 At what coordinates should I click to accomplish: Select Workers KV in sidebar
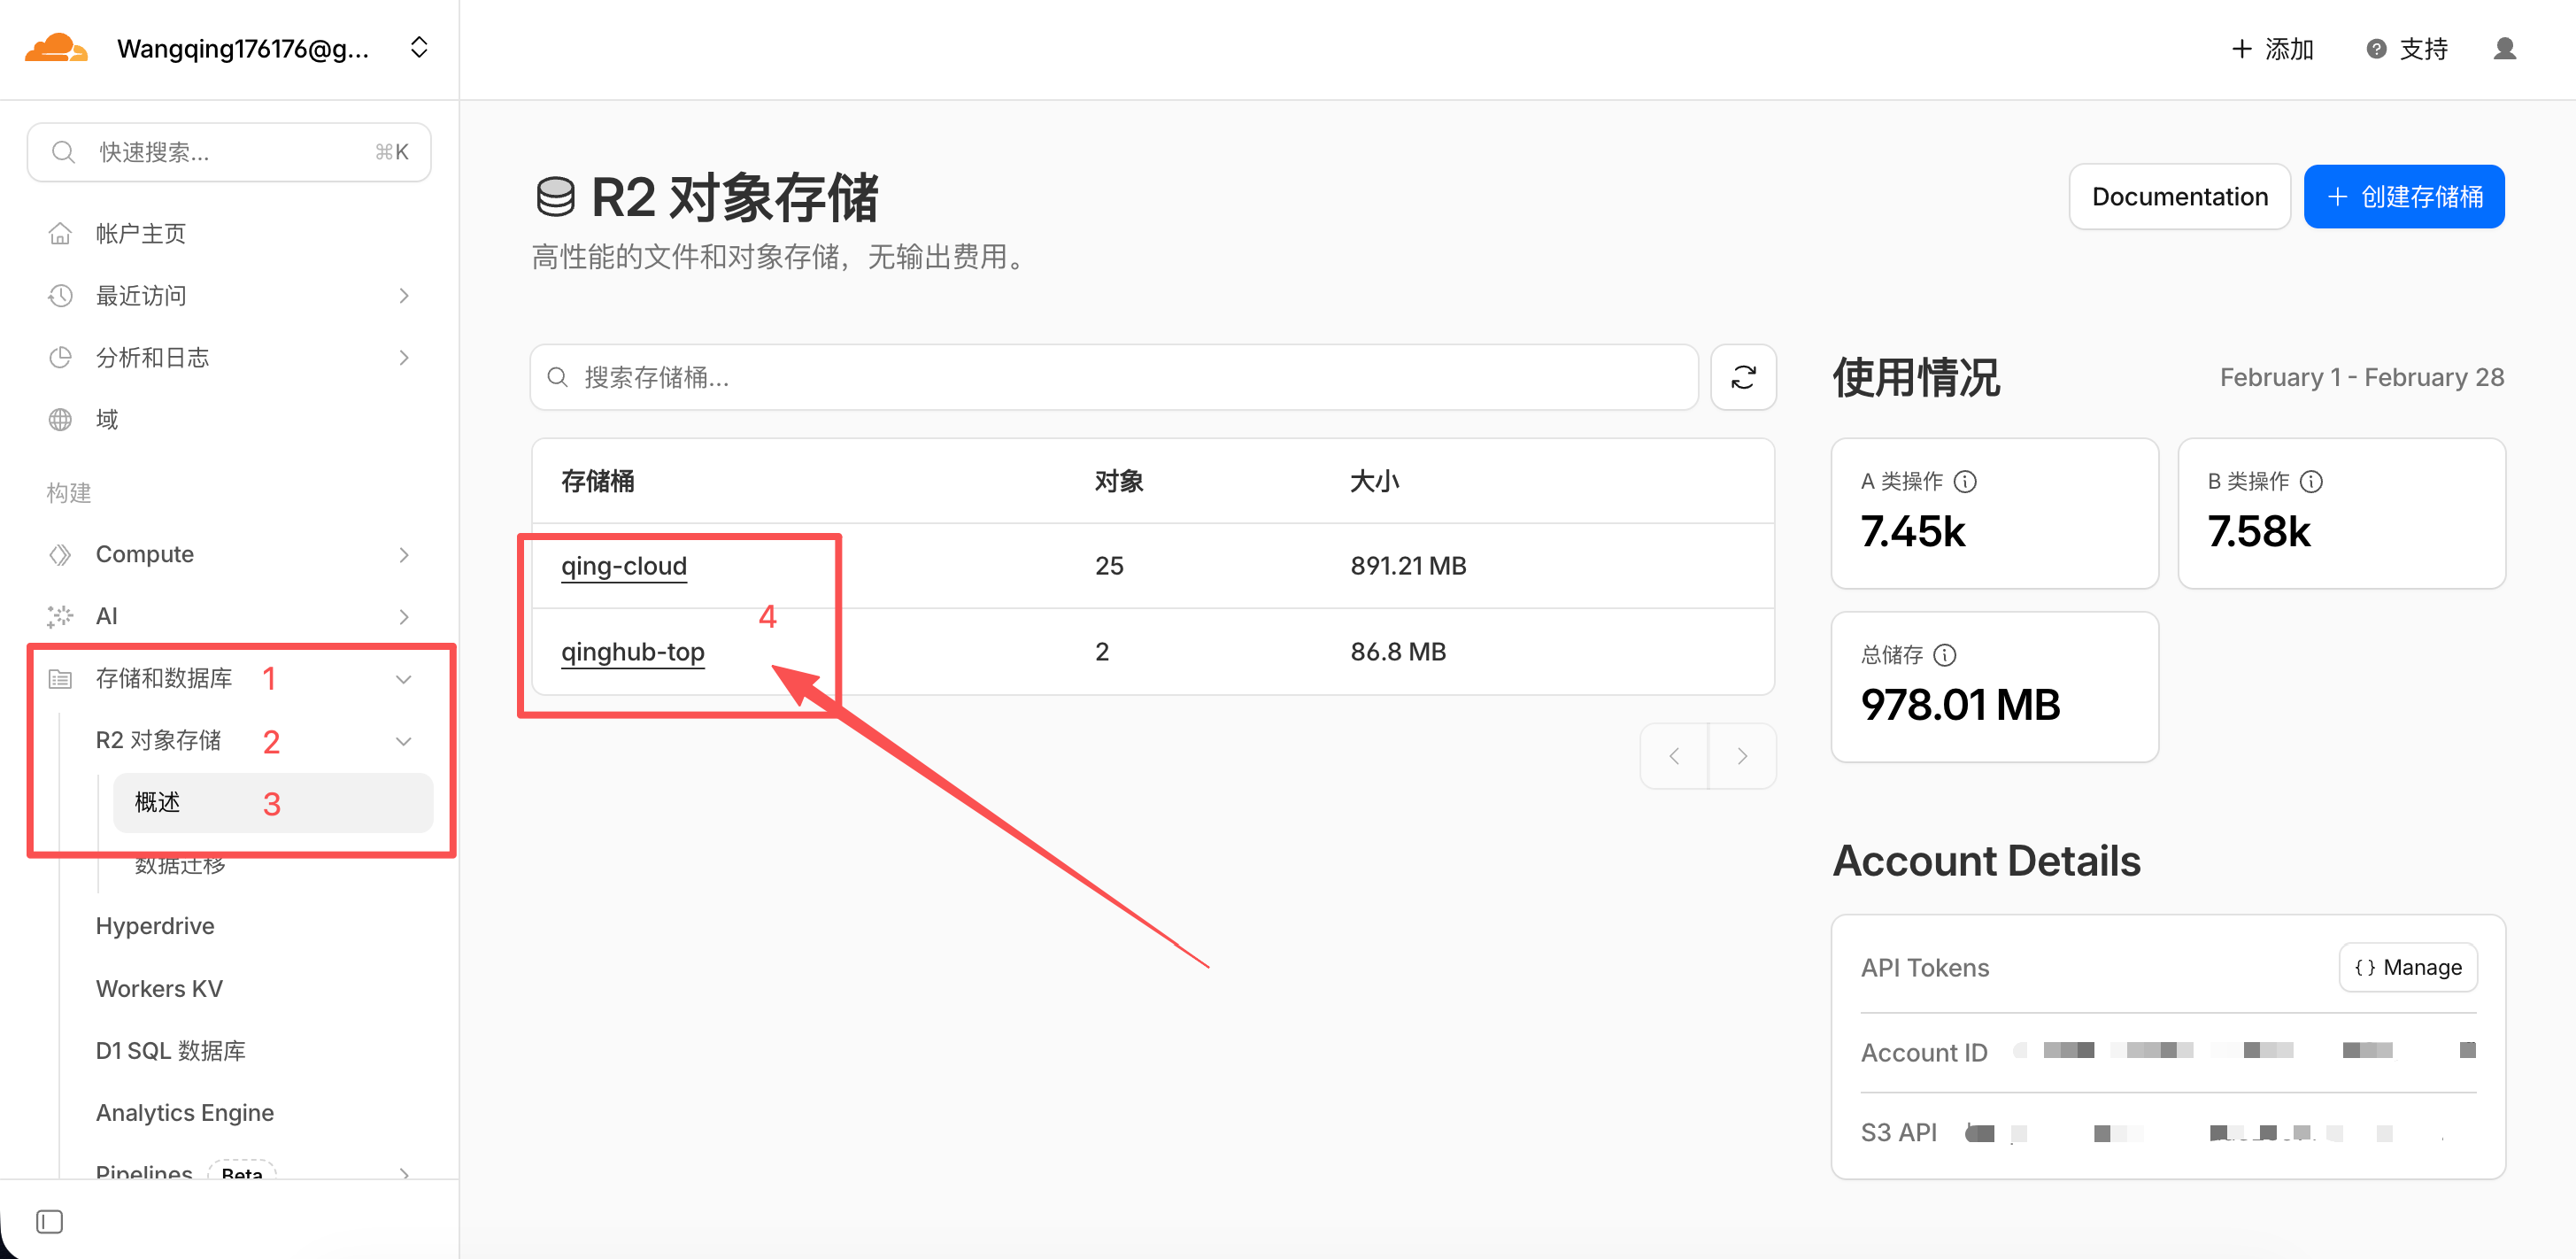point(159,988)
